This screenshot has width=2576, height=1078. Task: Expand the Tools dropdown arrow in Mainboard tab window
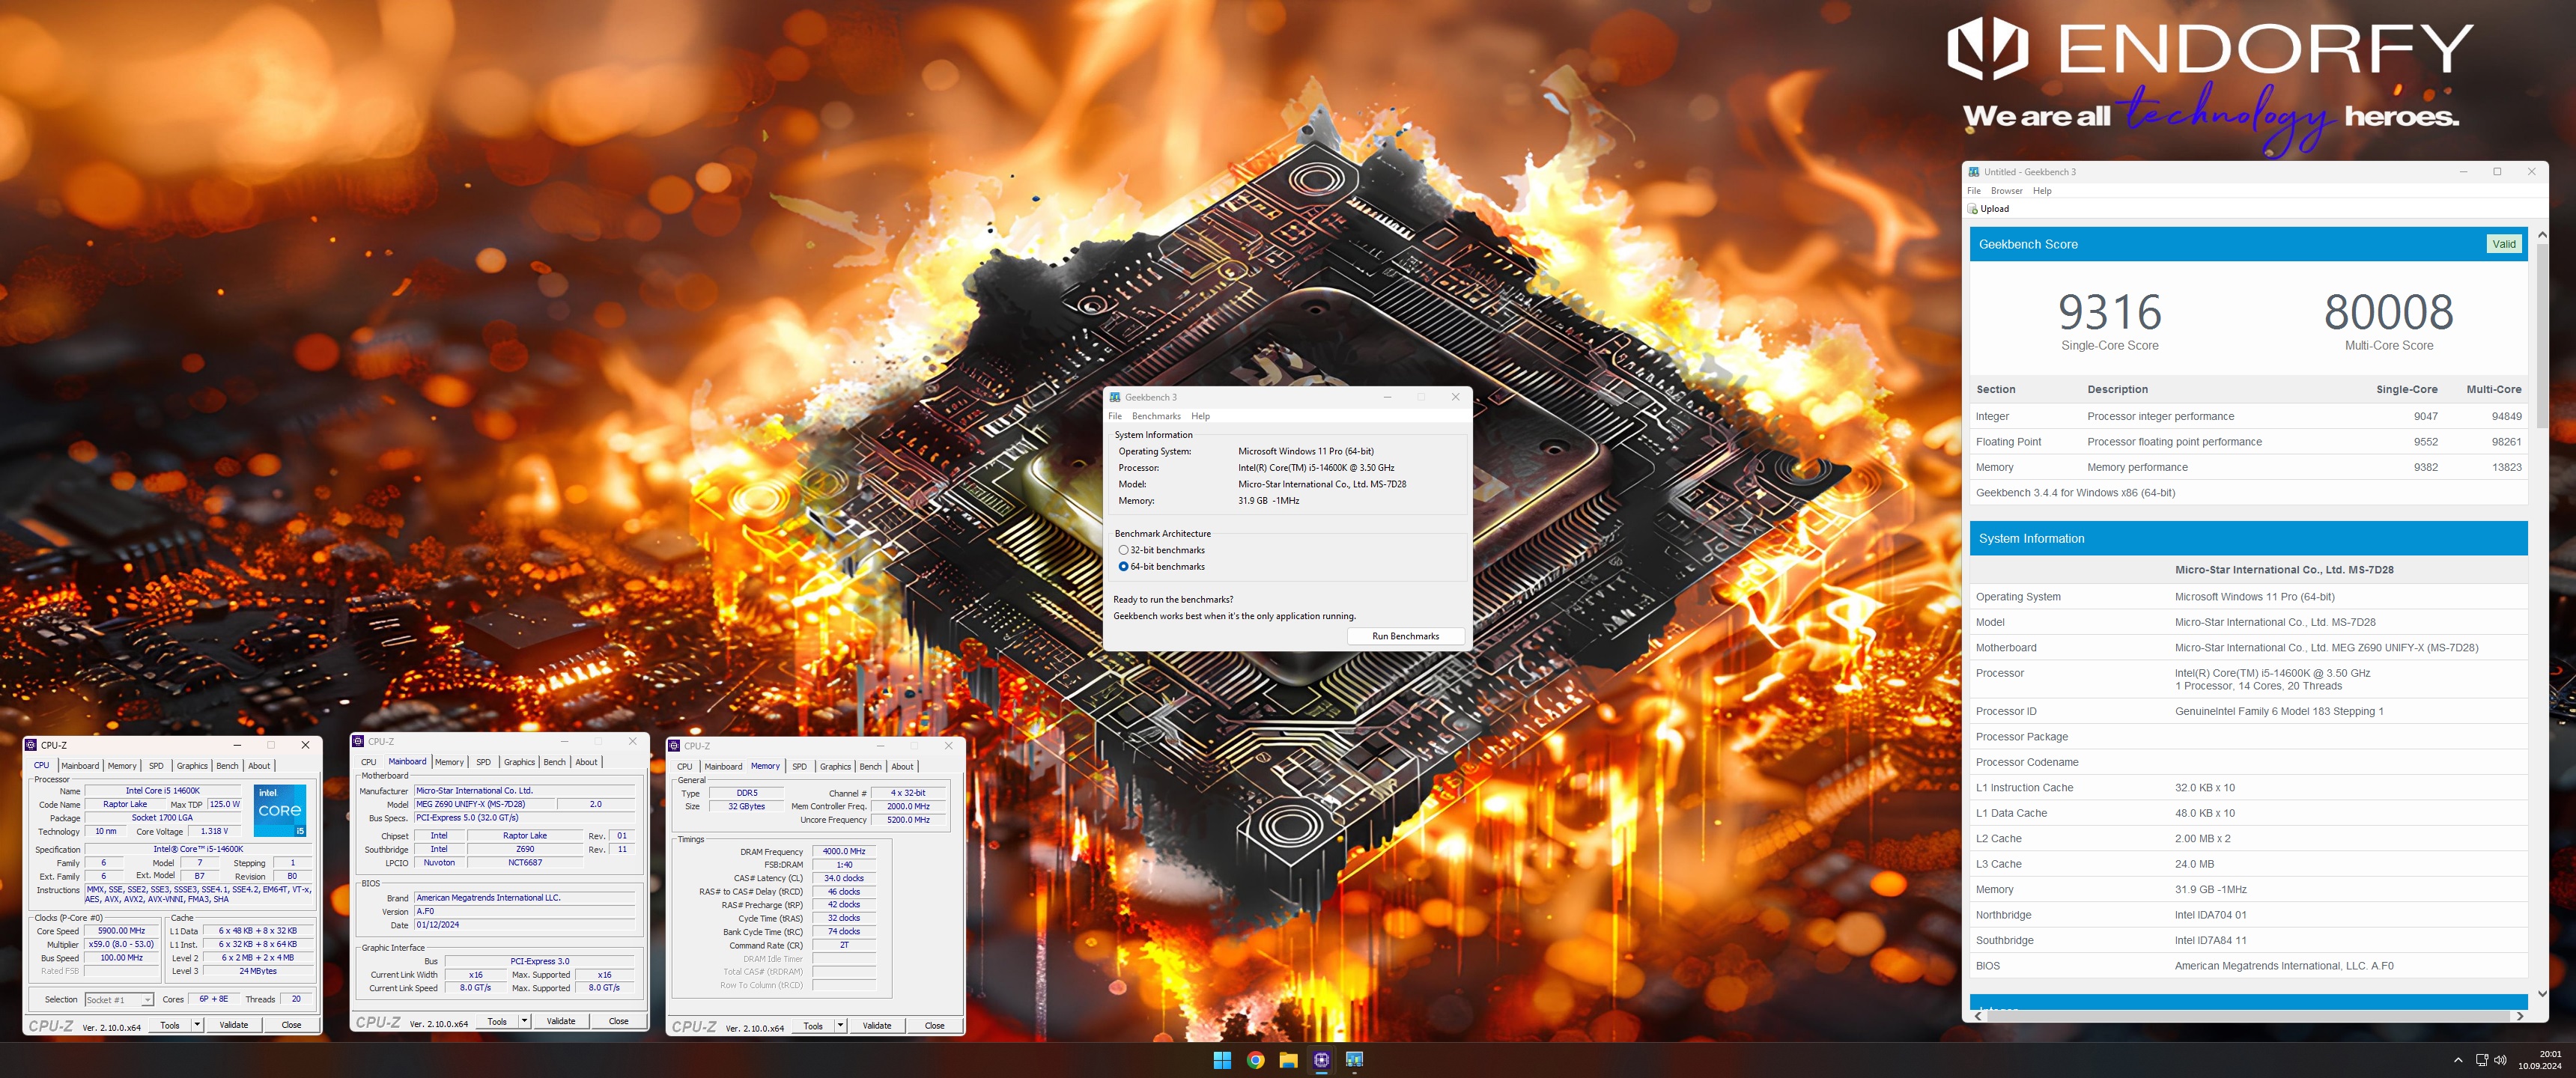[524, 1021]
